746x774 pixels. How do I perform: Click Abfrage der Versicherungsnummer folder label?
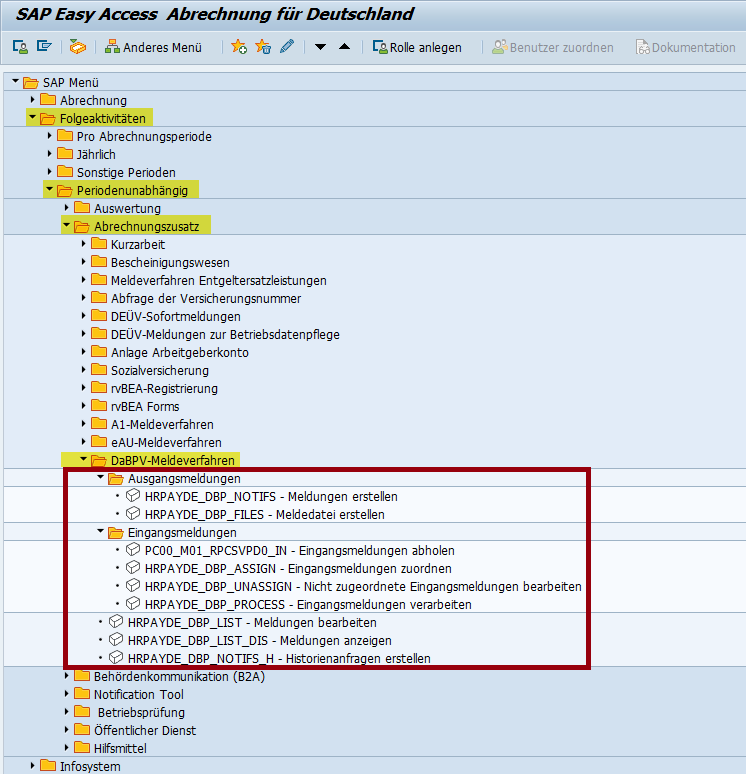tap(206, 299)
